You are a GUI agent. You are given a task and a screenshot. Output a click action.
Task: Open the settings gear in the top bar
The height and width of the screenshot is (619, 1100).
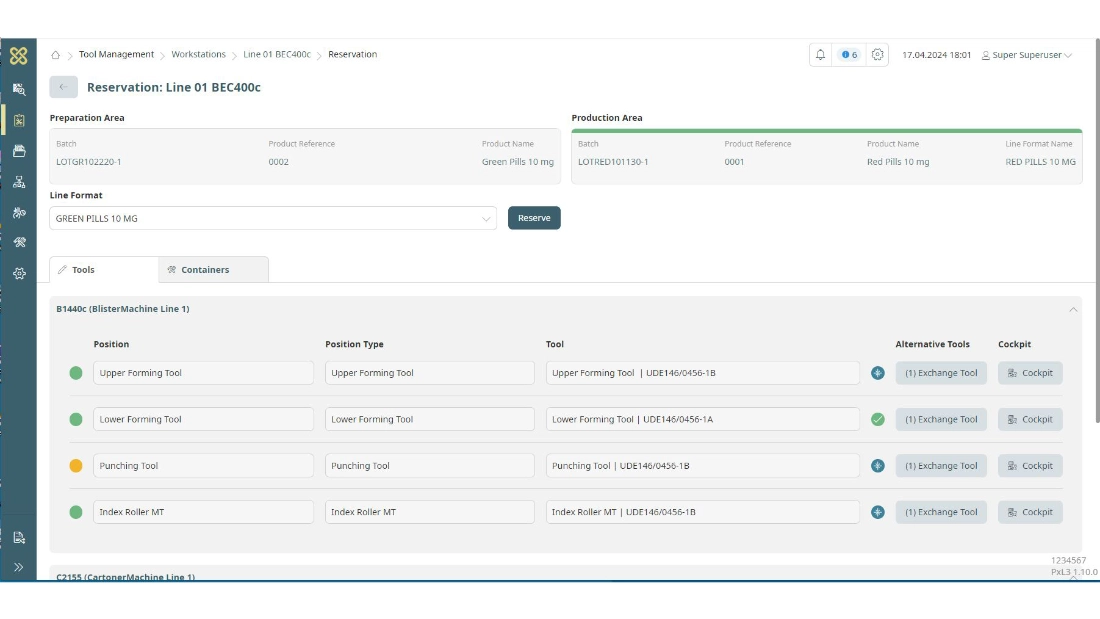tap(877, 54)
